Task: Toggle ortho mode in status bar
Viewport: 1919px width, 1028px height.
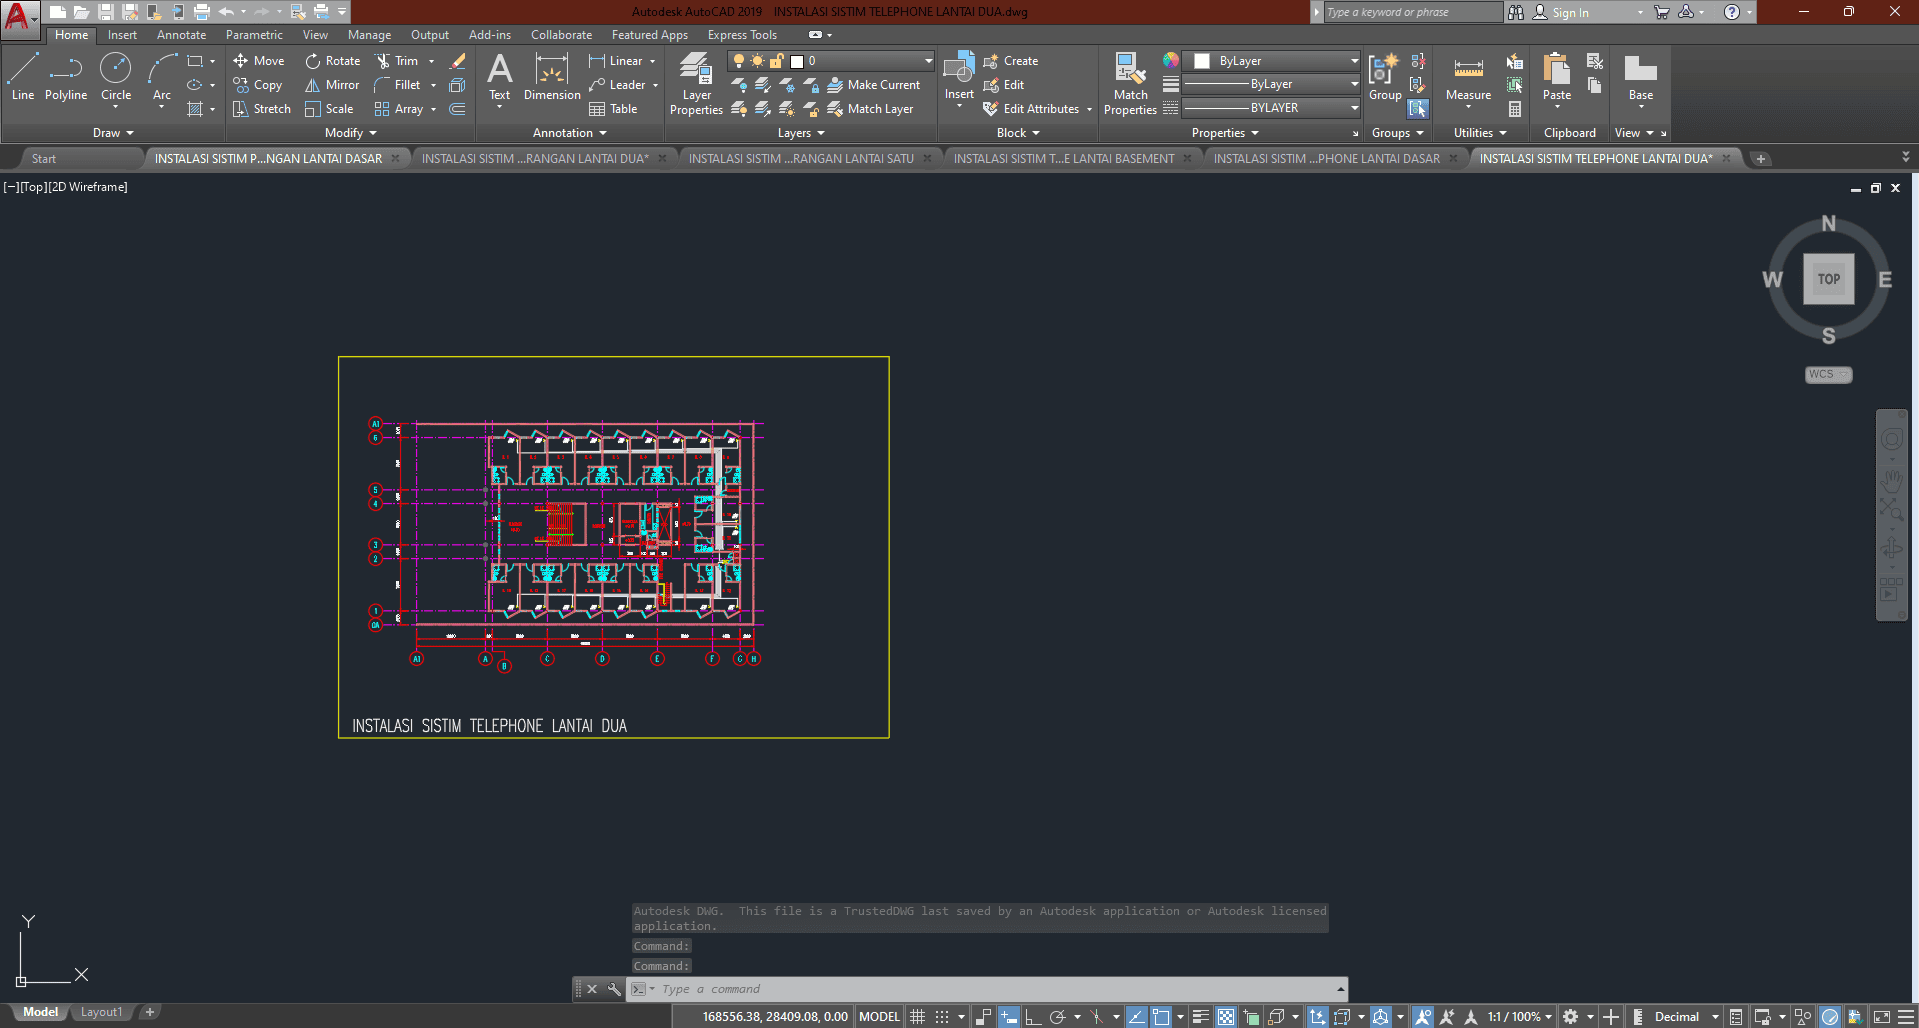Action: tap(1033, 1017)
